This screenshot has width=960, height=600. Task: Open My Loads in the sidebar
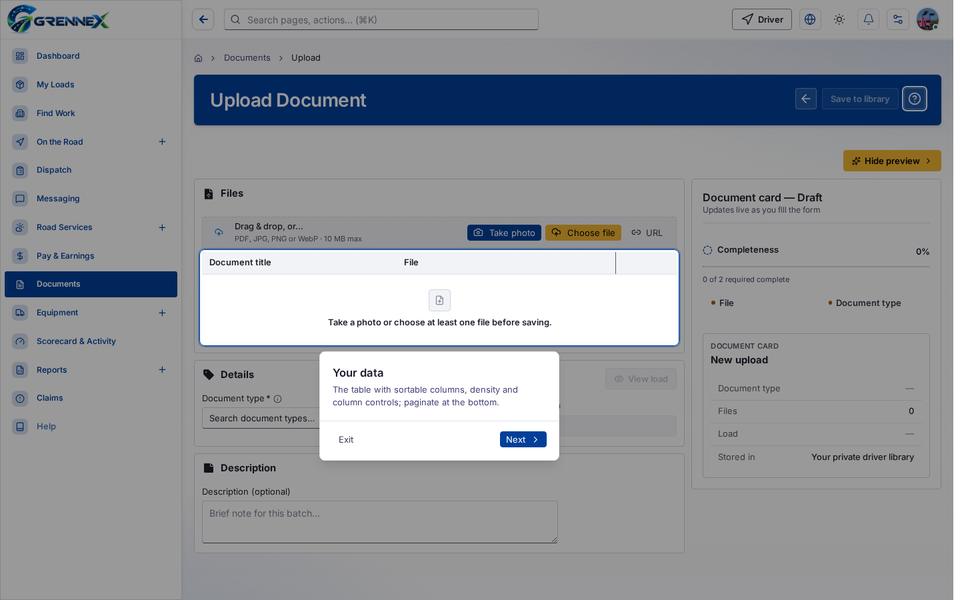tap(91, 84)
